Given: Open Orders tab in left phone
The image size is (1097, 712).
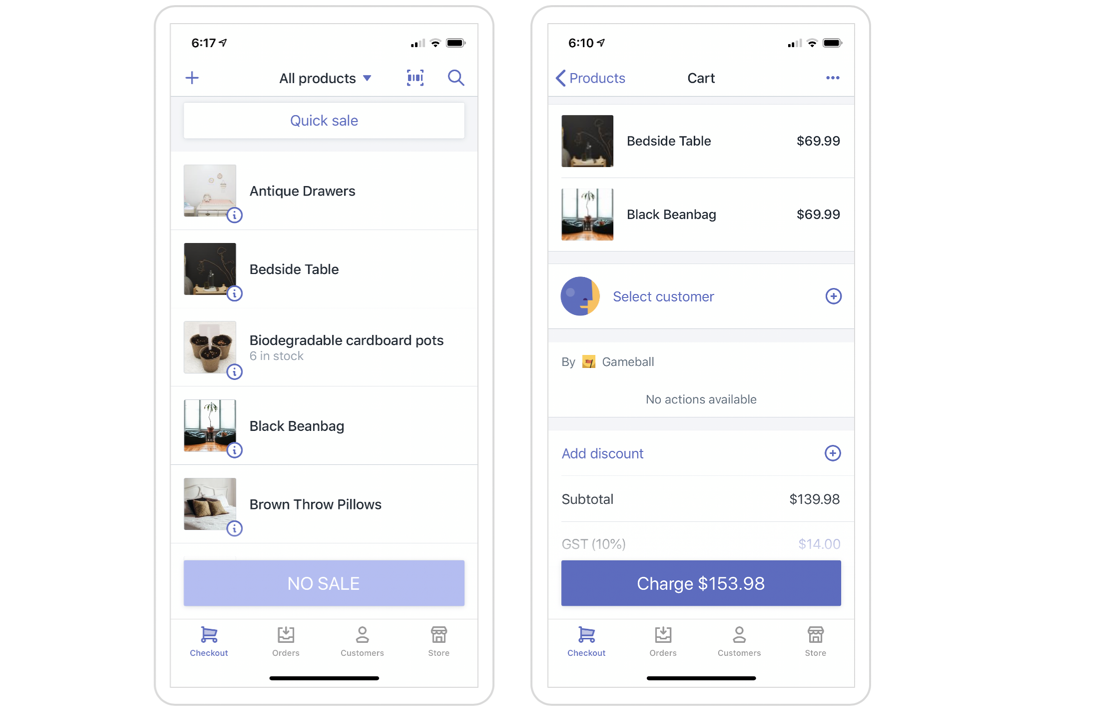Looking at the screenshot, I should pyautogui.click(x=285, y=641).
